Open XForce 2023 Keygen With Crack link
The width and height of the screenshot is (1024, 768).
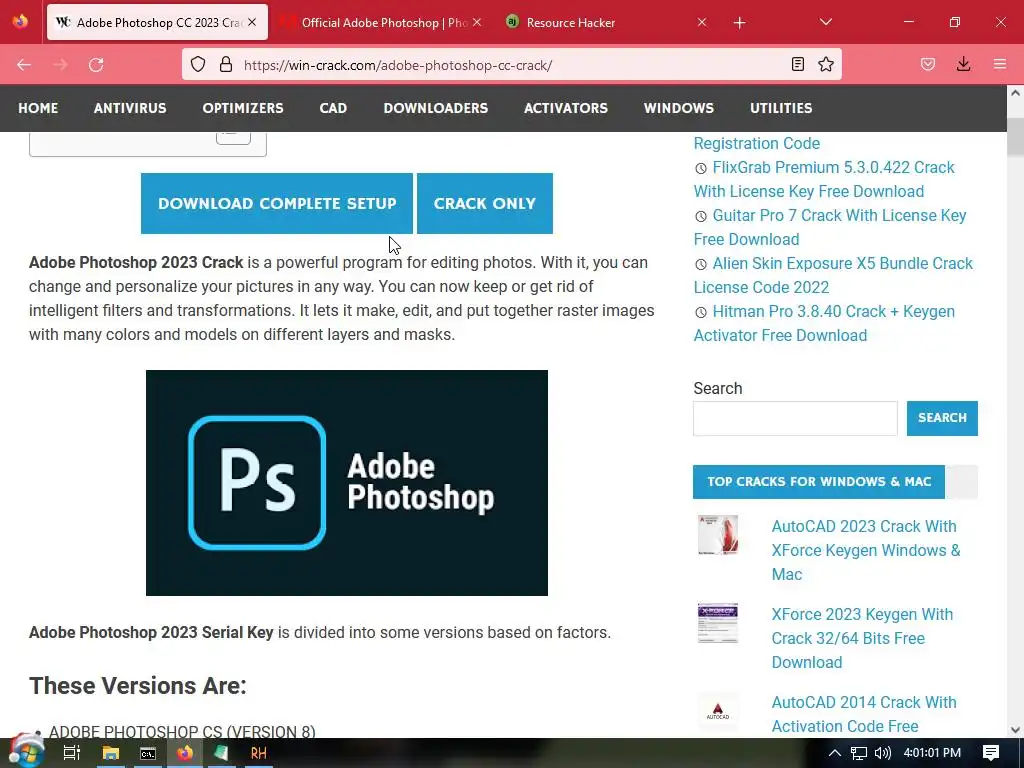point(862,638)
